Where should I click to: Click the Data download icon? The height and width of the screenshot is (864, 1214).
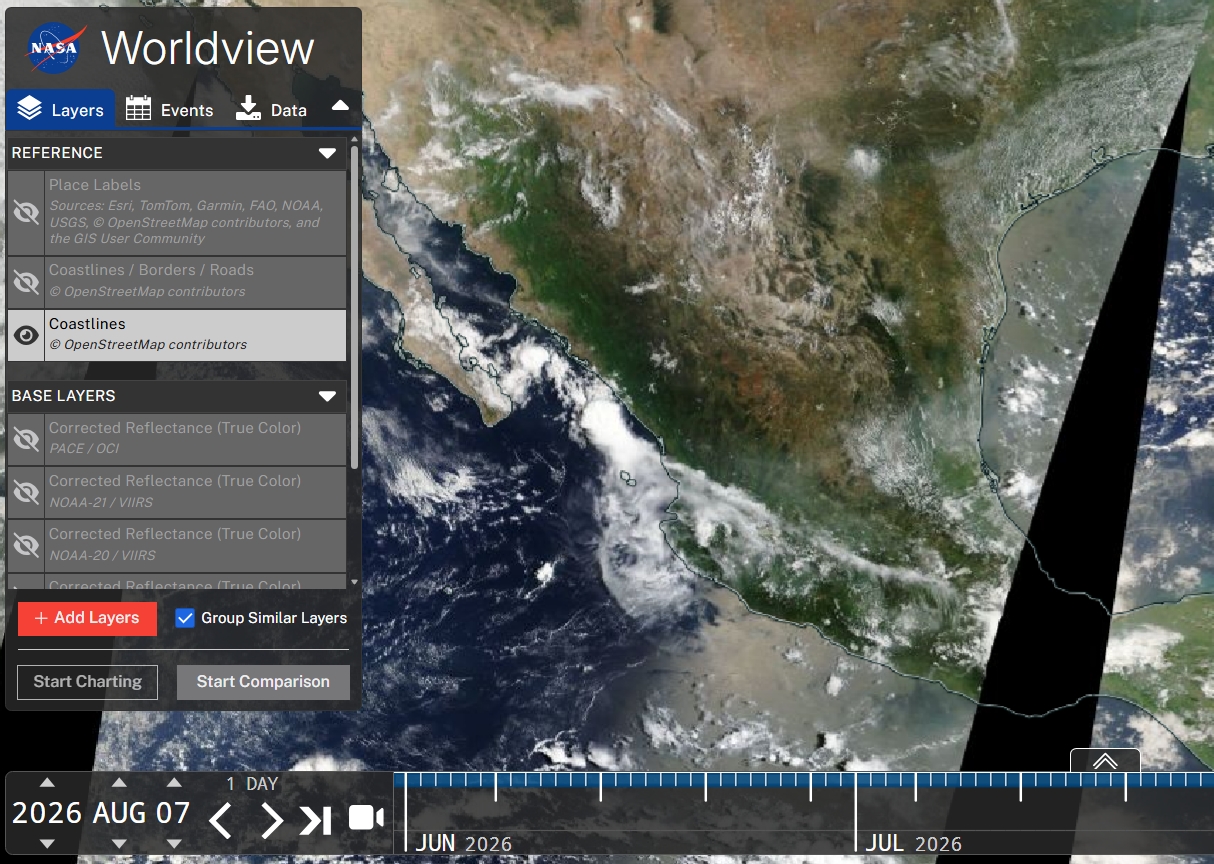pos(248,108)
